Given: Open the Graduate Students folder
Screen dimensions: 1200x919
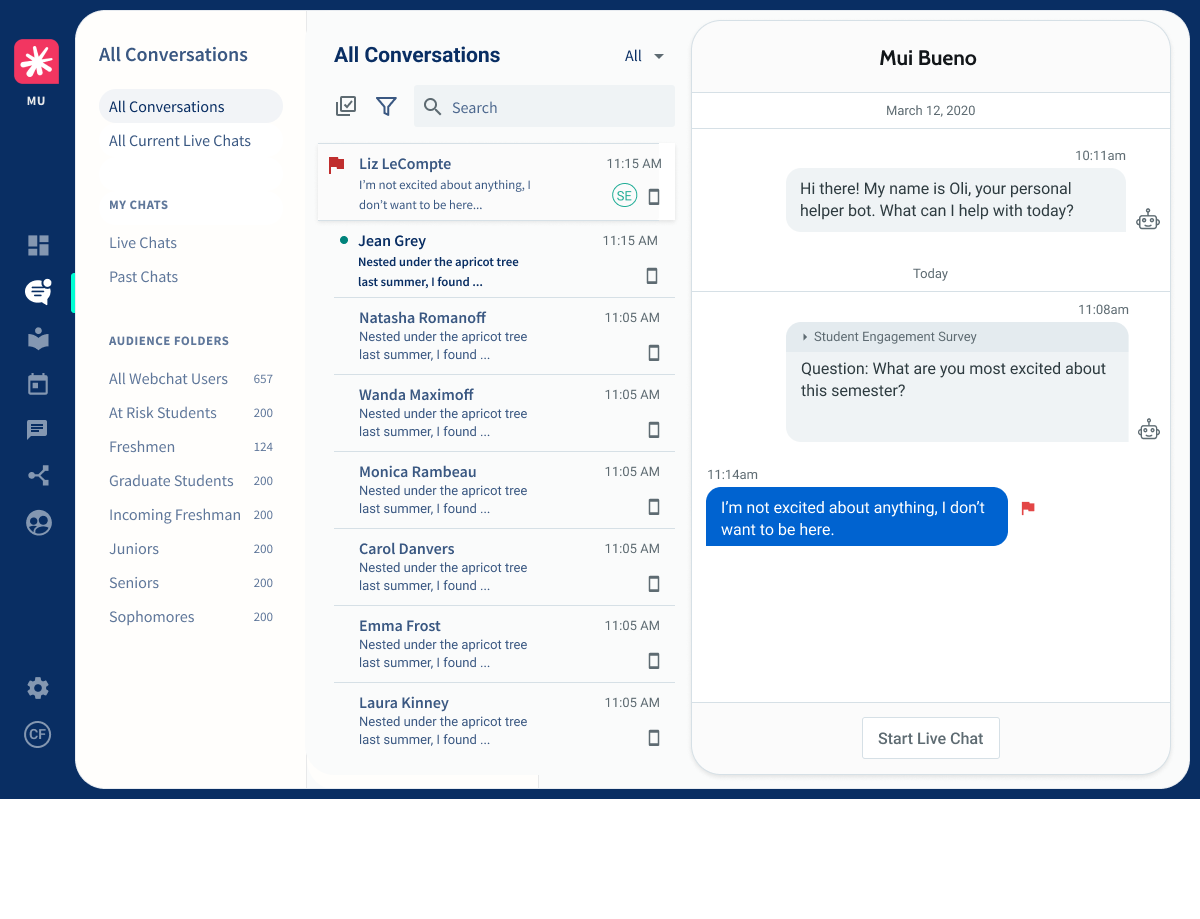Looking at the screenshot, I should coord(190,481).
